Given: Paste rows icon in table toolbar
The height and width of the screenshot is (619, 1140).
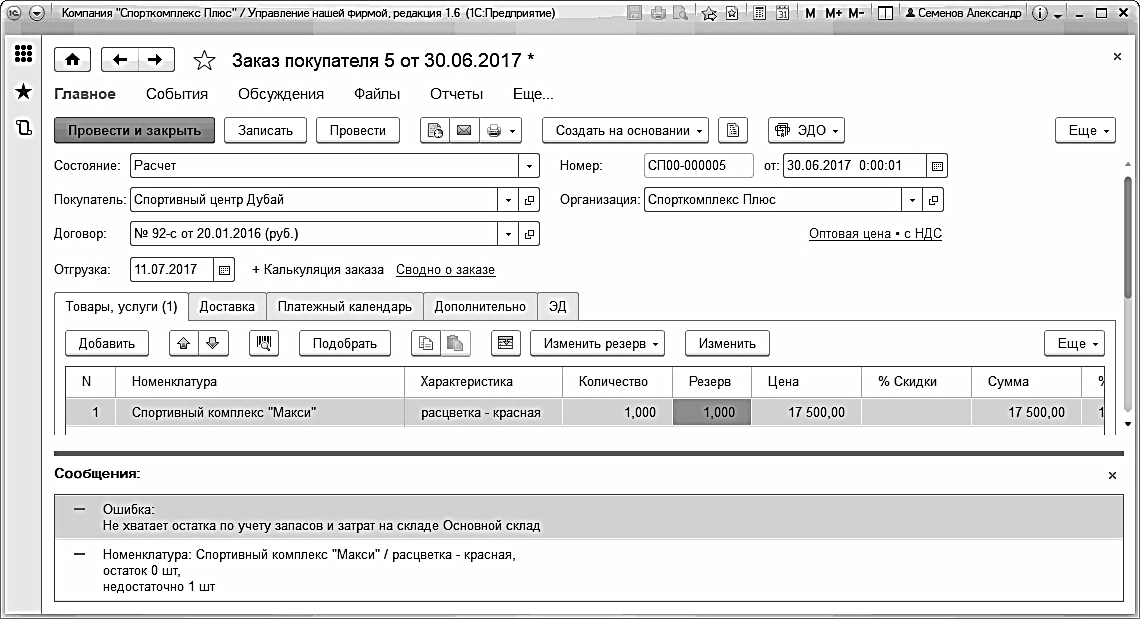Looking at the screenshot, I should (x=455, y=343).
